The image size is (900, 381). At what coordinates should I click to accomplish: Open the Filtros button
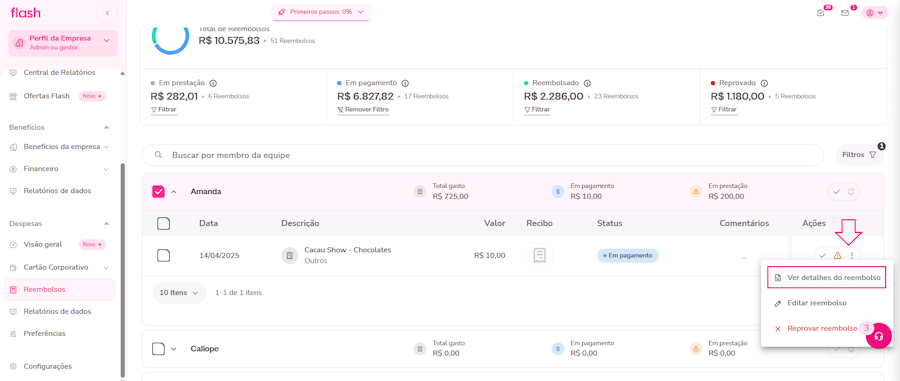pos(859,154)
